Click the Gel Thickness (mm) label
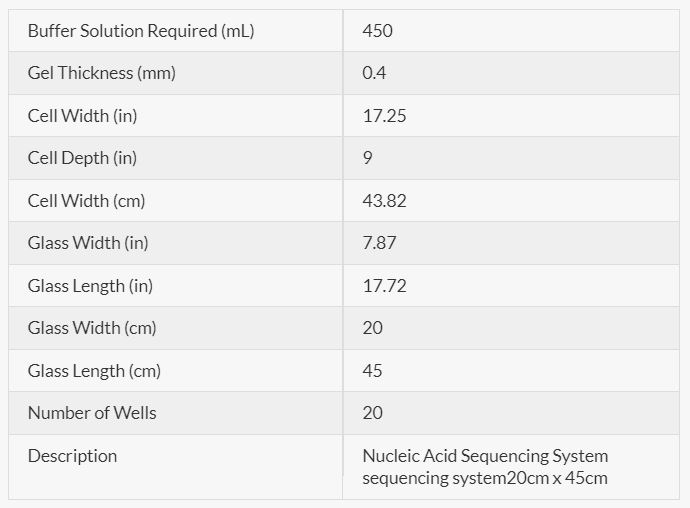The height and width of the screenshot is (508, 690). [102, 73]
